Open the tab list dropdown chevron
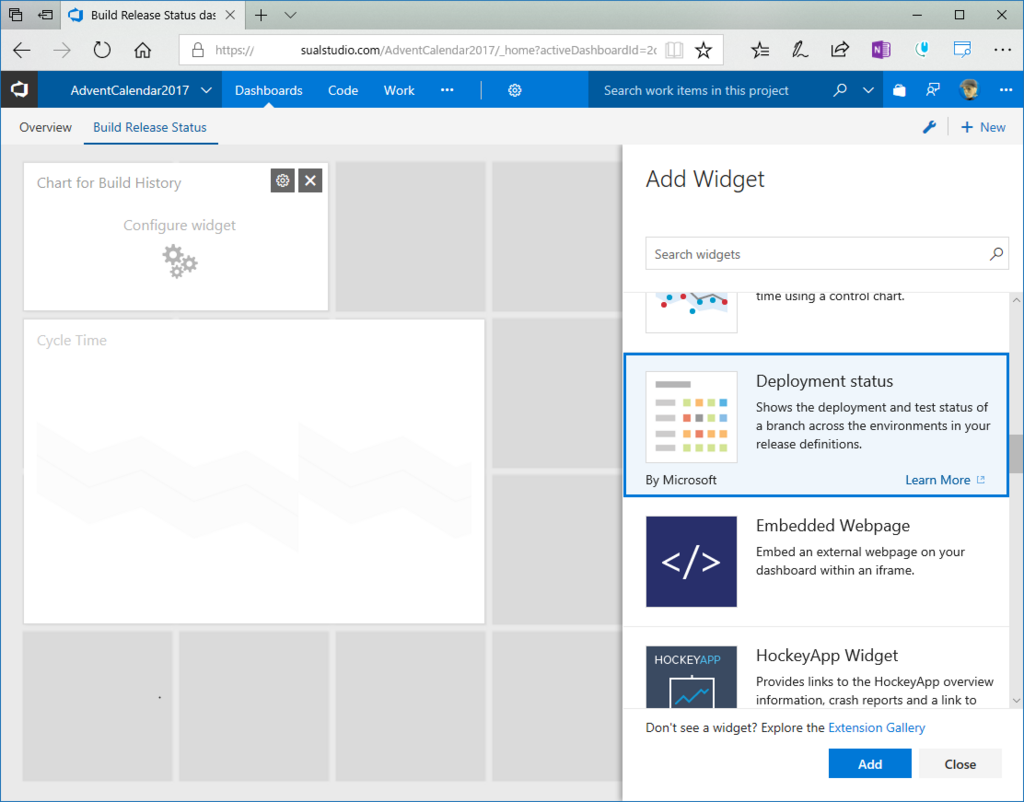1024x802 pixels. coord(291,15)
